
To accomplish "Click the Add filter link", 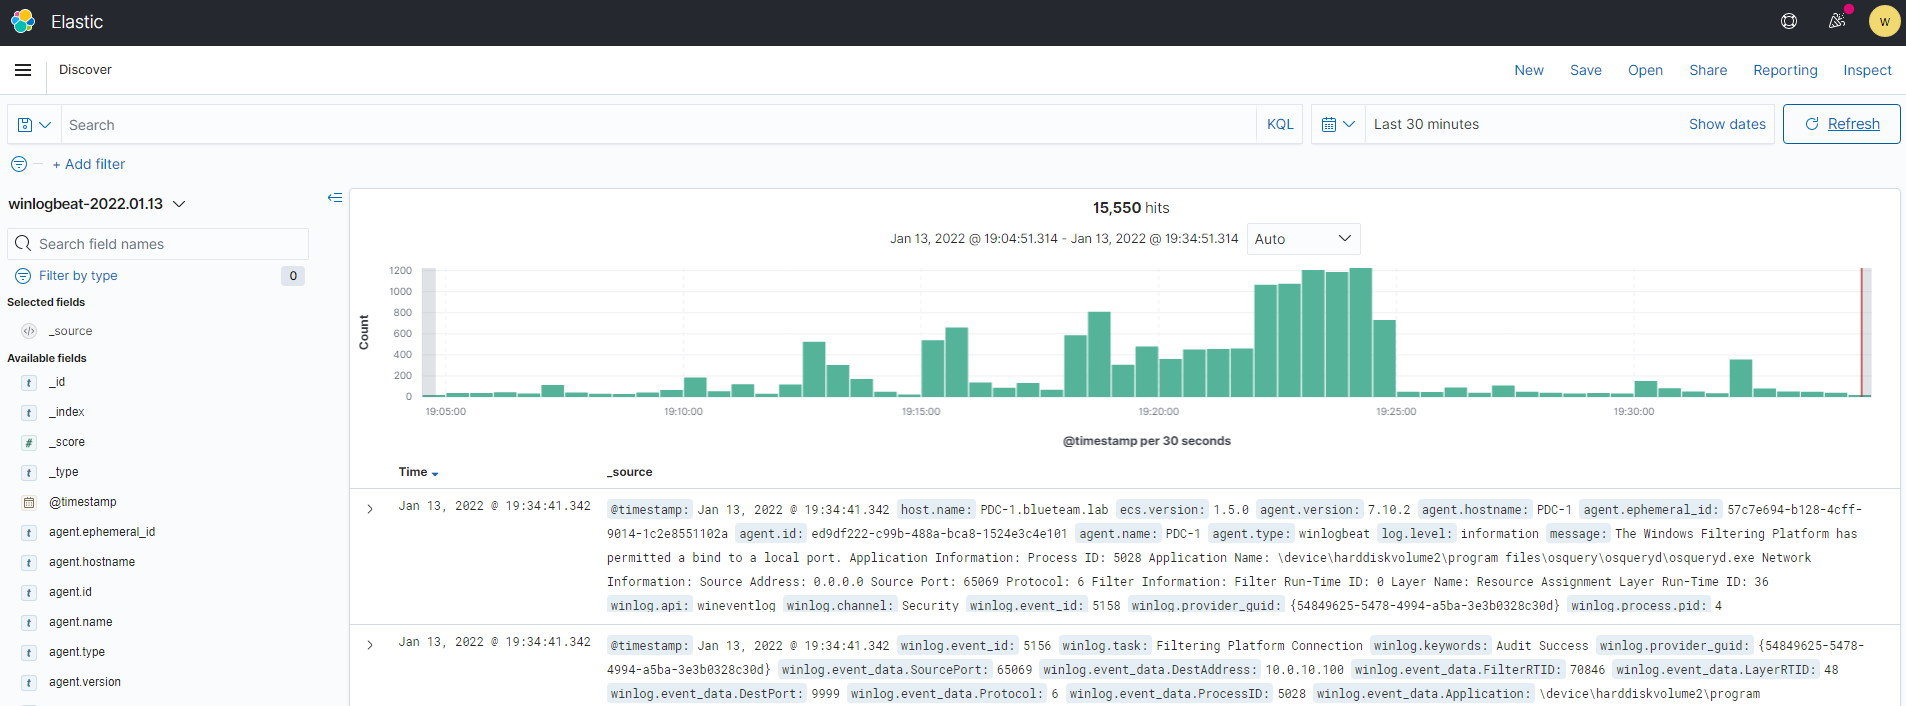I will click(89, 164).
